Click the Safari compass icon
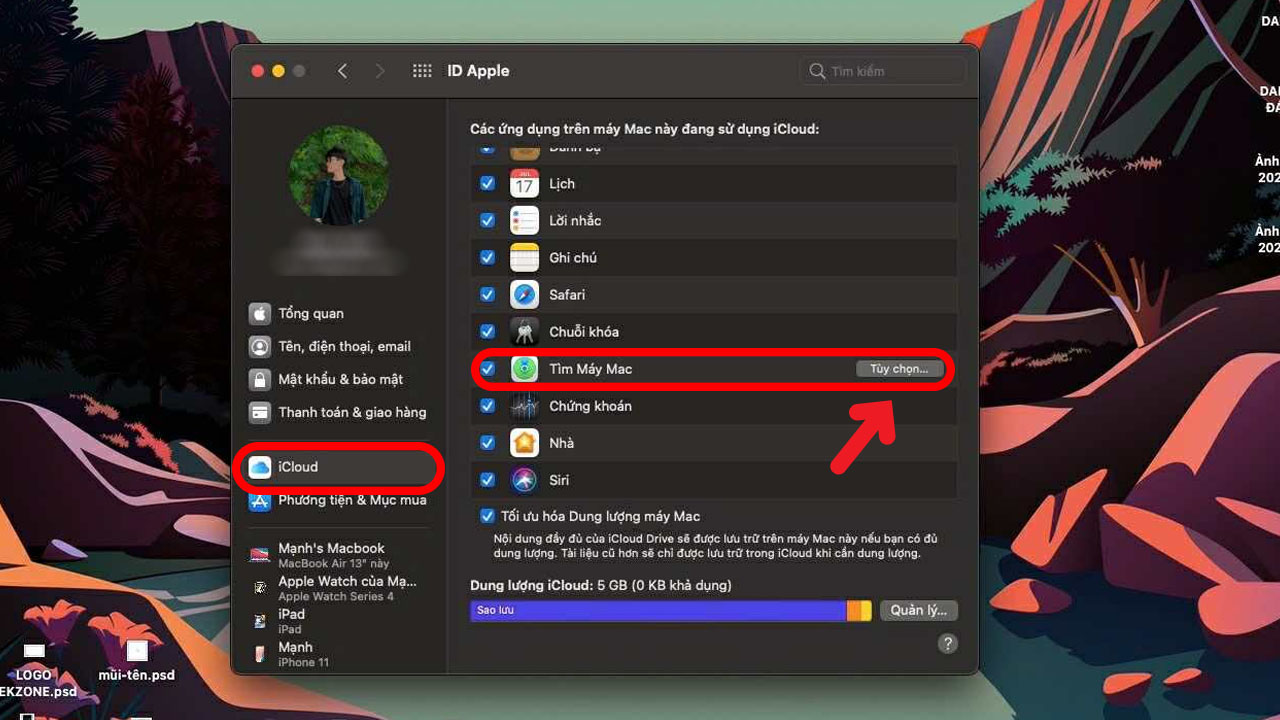The width and height of the screenshot is (1280, 720). [524, 295]
